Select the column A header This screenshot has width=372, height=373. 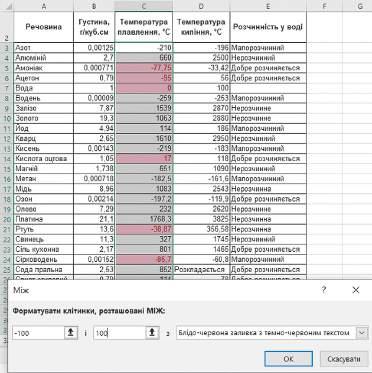coord(44,6)
